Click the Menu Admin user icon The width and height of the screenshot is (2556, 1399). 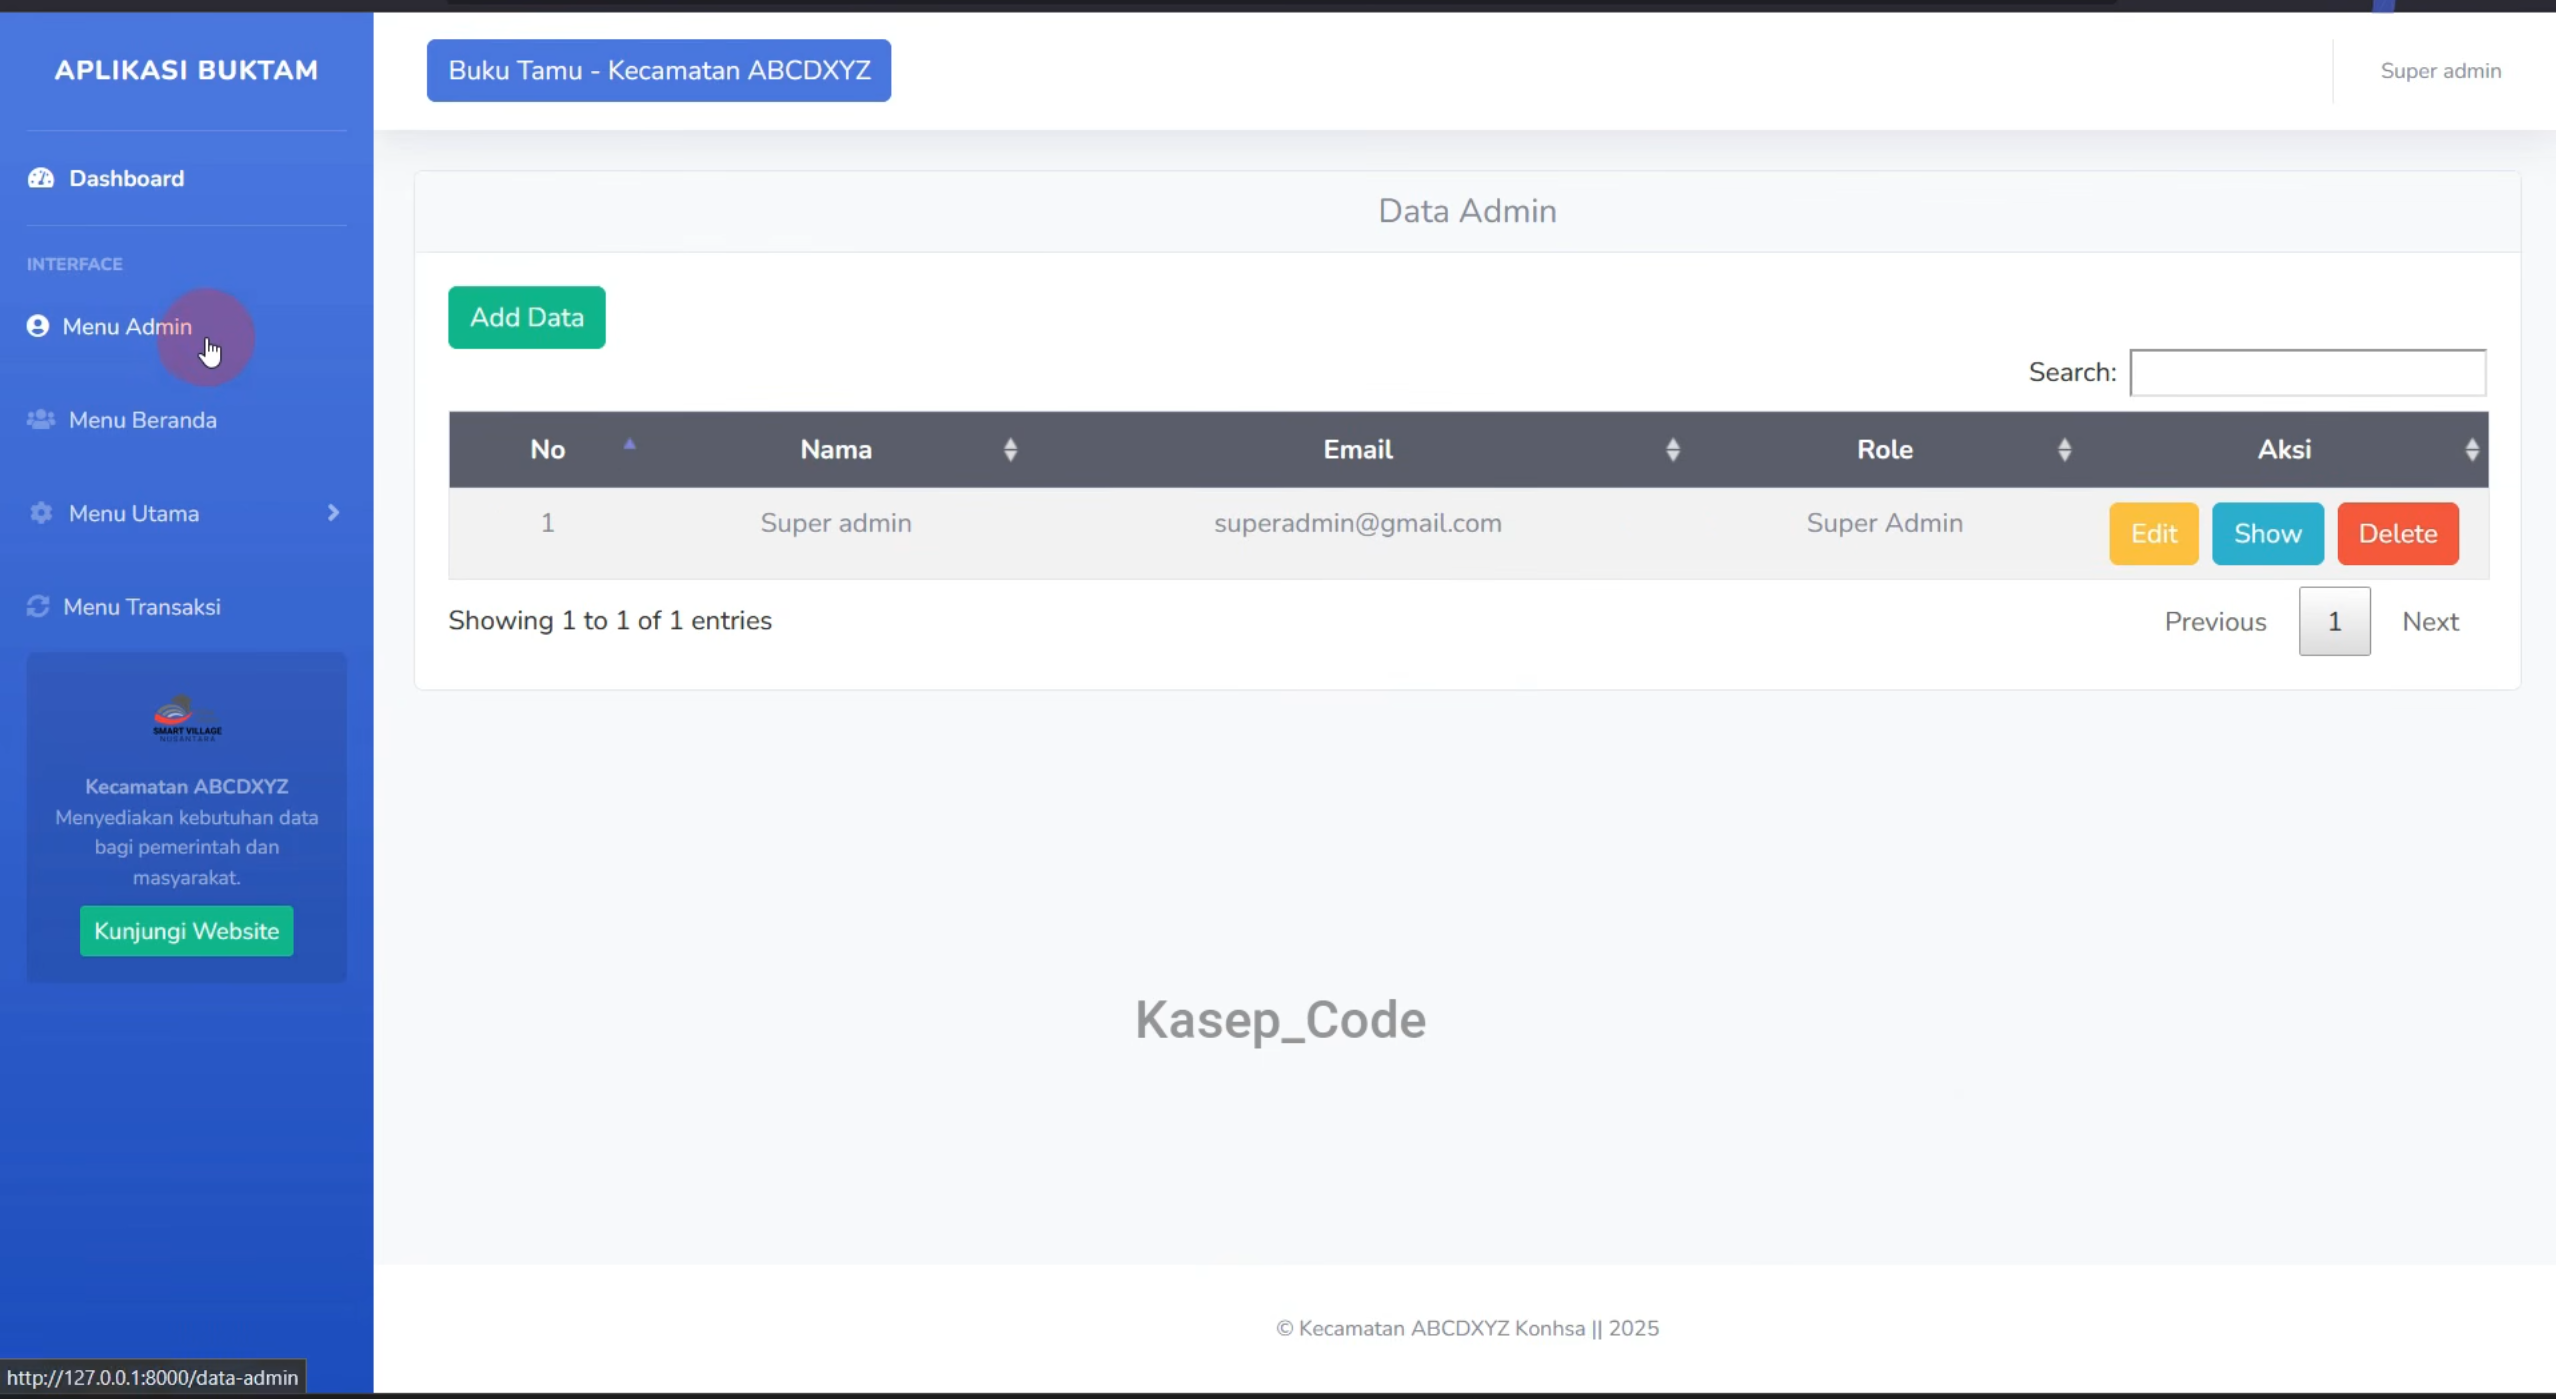tap(38, 326)
